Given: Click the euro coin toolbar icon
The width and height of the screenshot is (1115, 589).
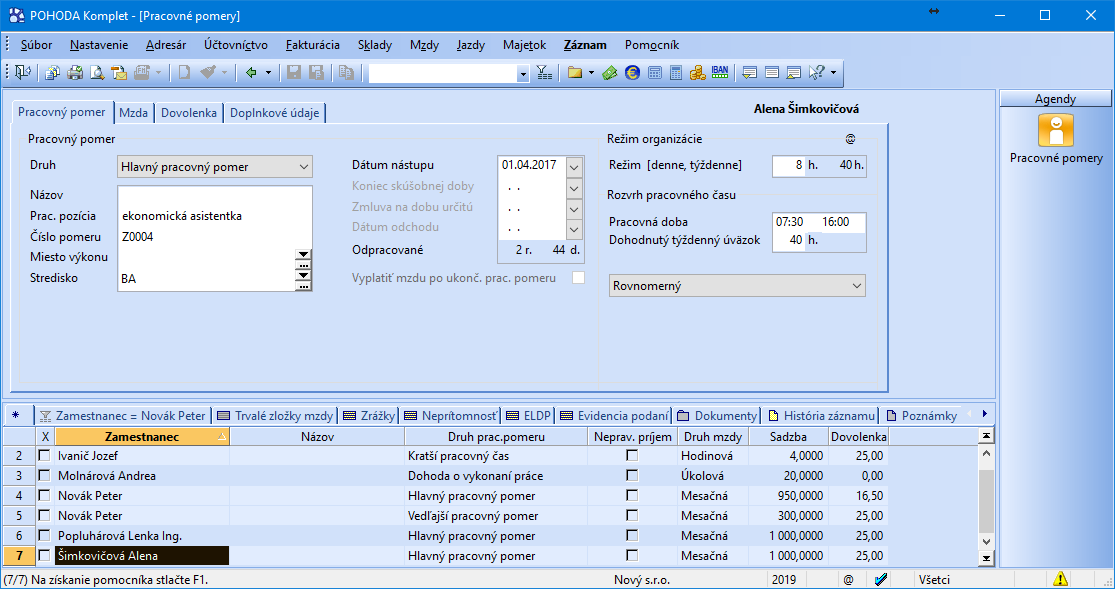Looking at the screenshot, I should point(631,73).
